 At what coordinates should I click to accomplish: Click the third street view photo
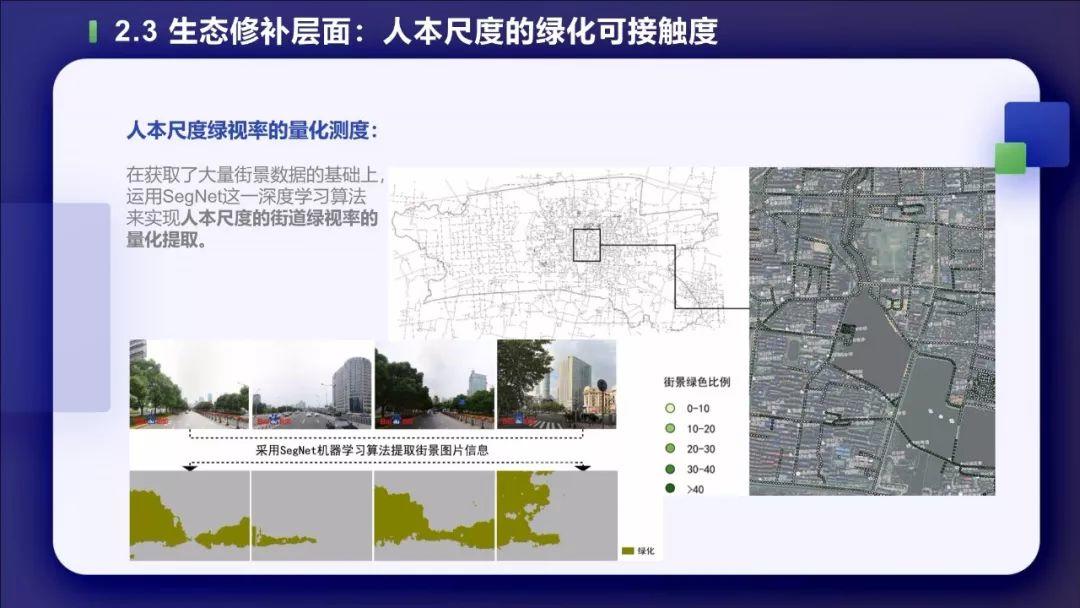[435, 384]
